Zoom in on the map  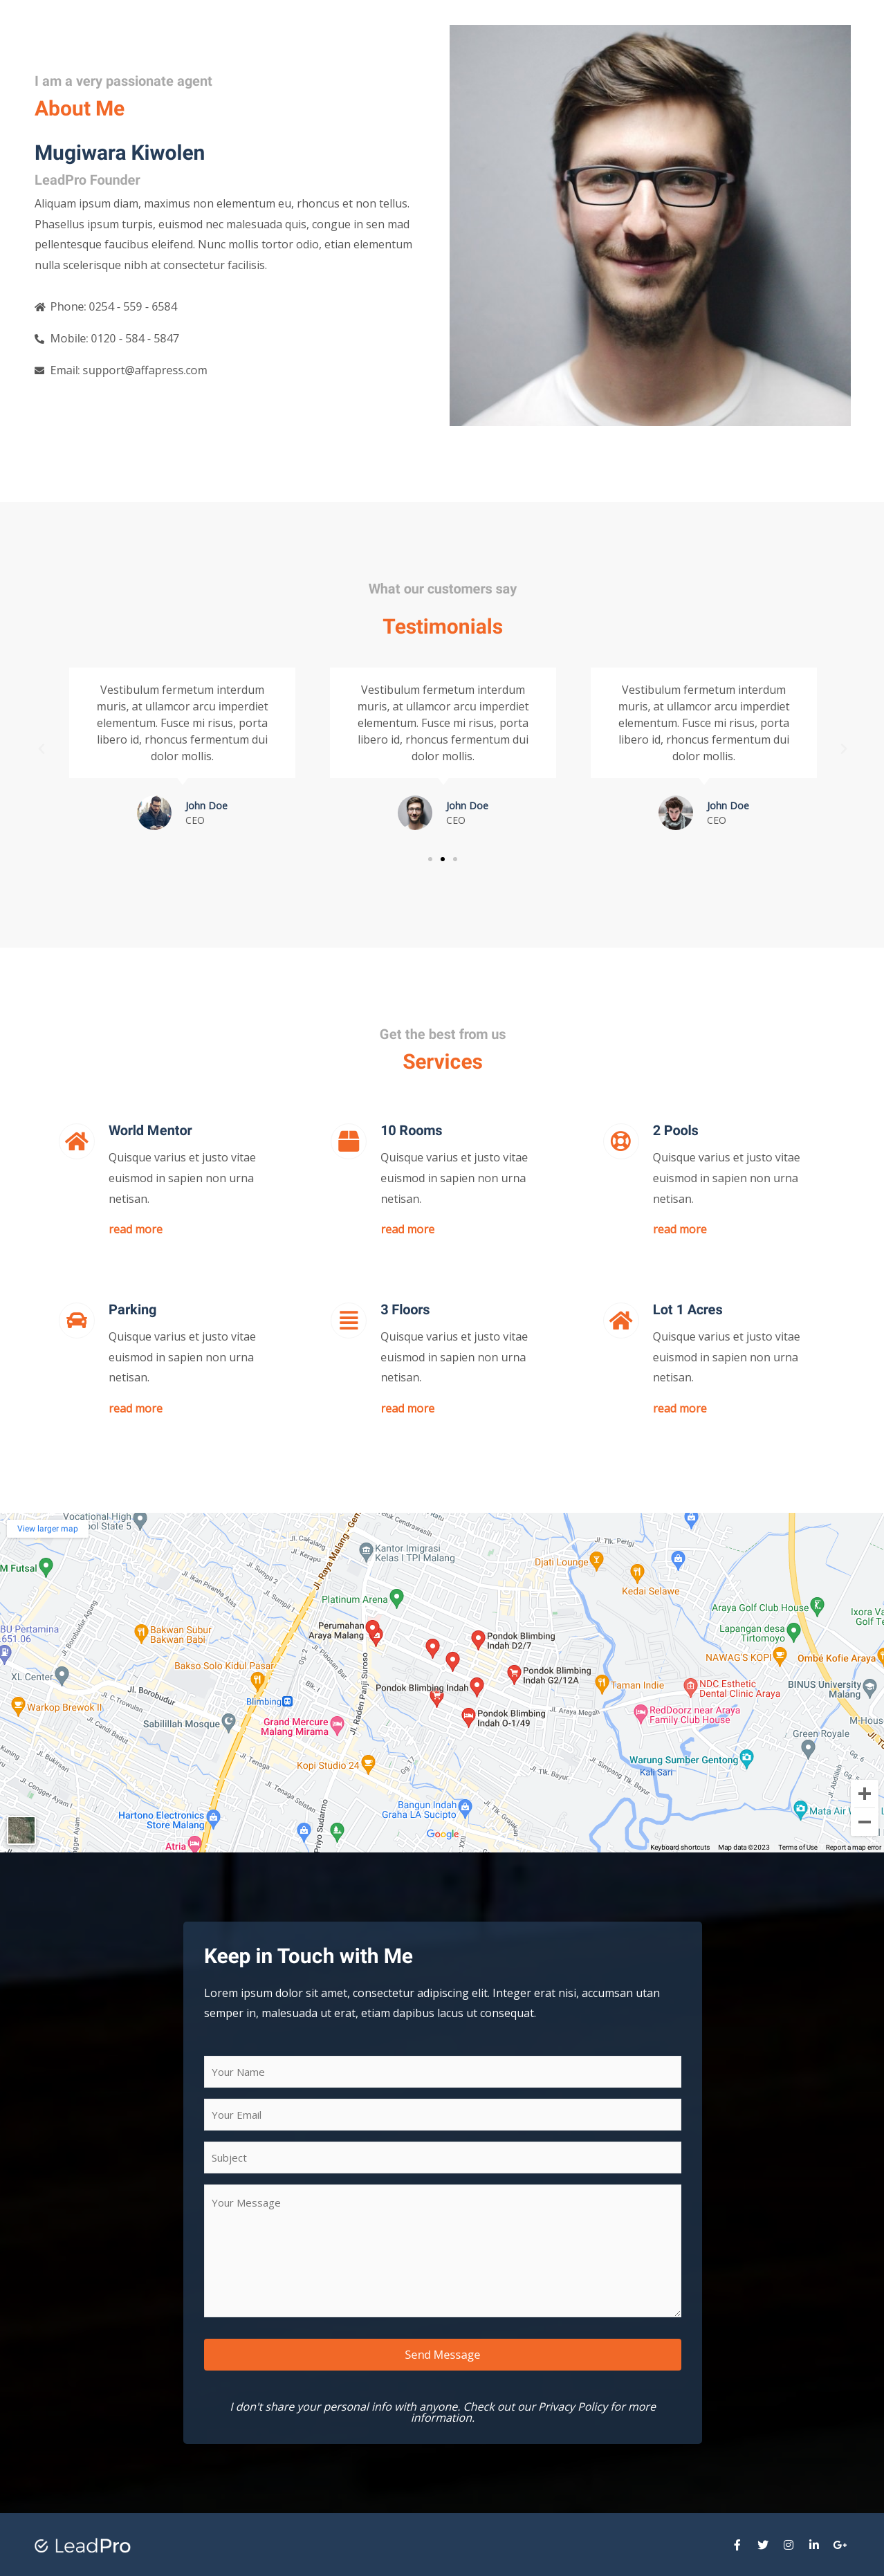(x=864, y=1793)
